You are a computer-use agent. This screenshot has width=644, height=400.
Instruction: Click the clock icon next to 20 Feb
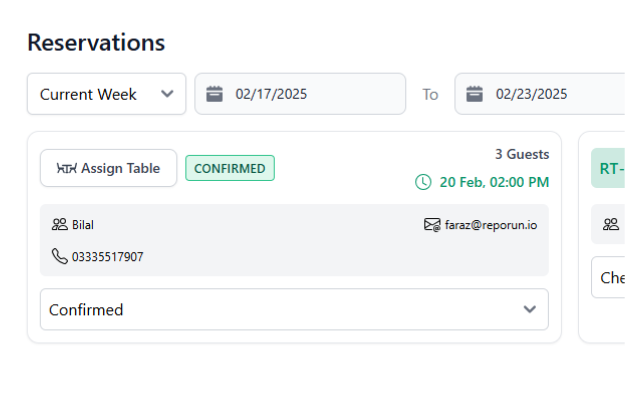423,182
